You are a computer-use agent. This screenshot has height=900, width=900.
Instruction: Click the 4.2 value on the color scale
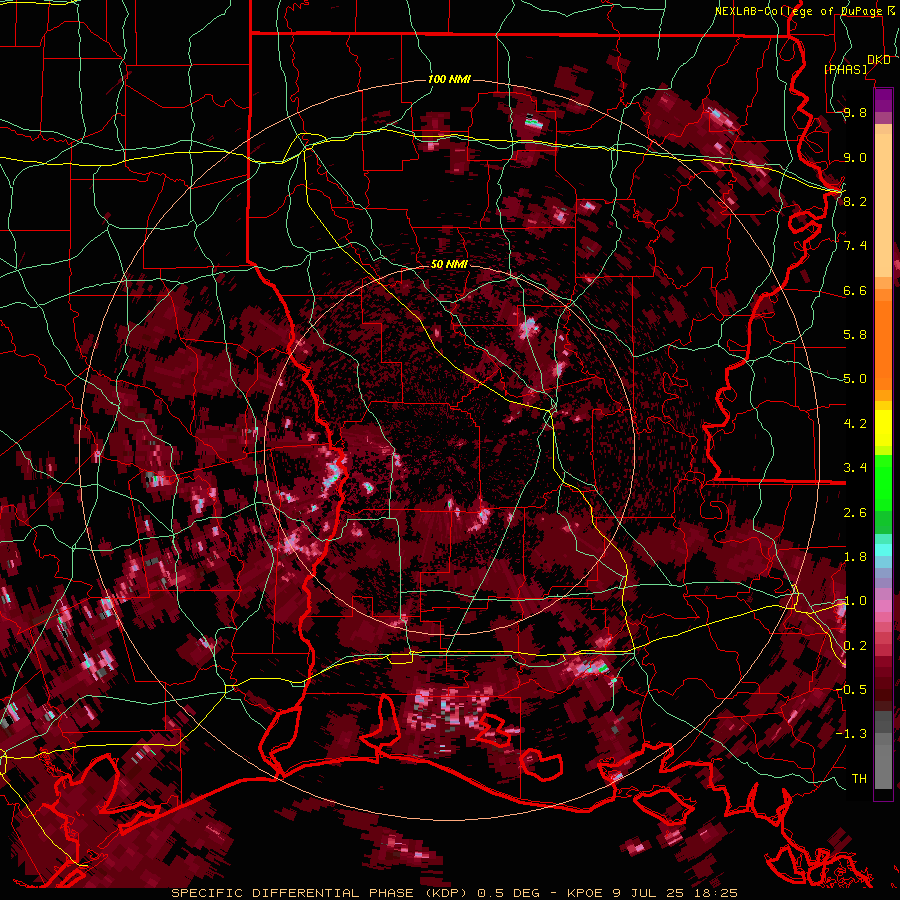855,424
